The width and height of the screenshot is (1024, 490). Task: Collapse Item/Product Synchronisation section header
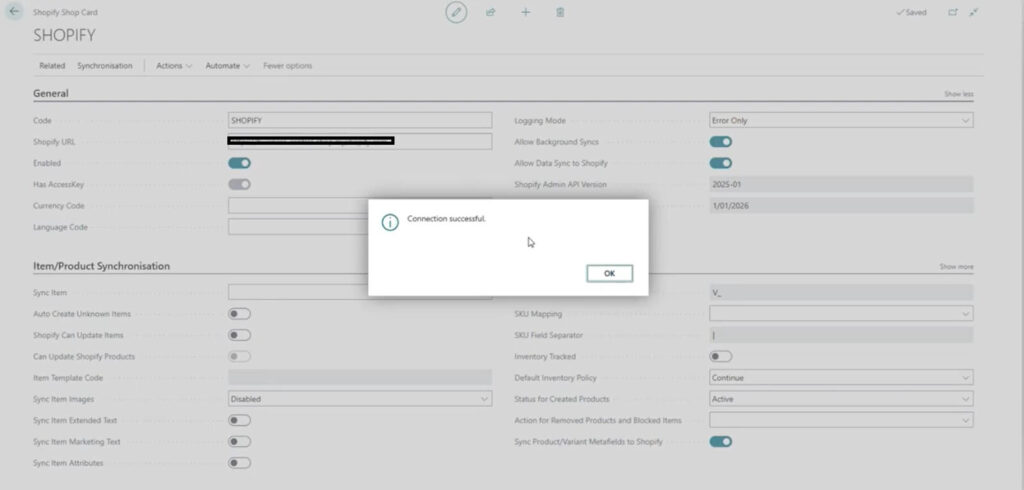click(101, 266)
